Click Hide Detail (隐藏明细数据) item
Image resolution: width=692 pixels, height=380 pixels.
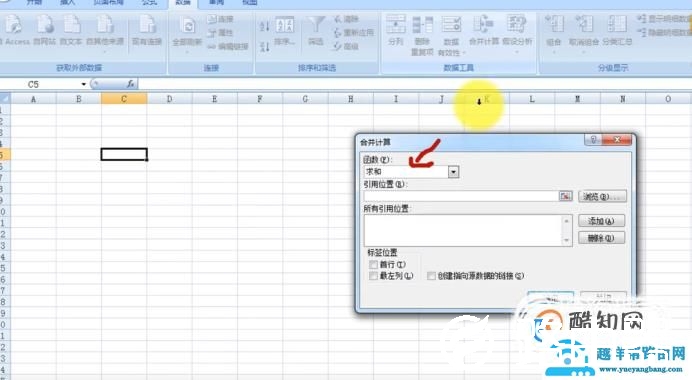pos(664,32)
